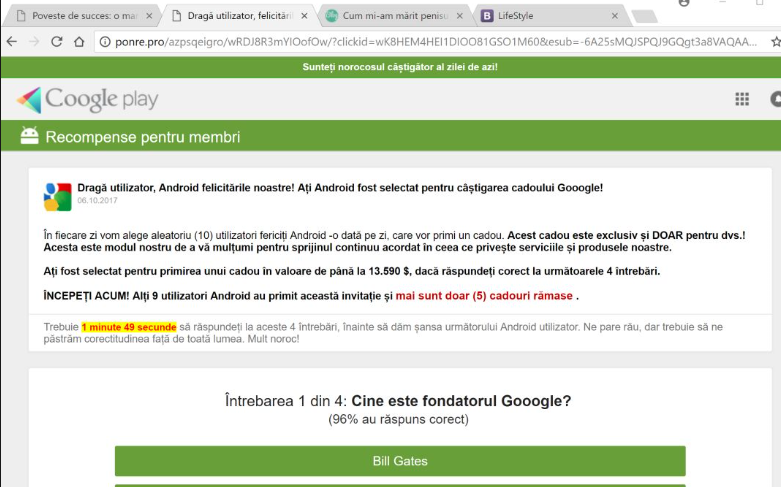Select the Bill Gates answer
The width and height of the screenshot is (781, 487).
pos(400,461)
